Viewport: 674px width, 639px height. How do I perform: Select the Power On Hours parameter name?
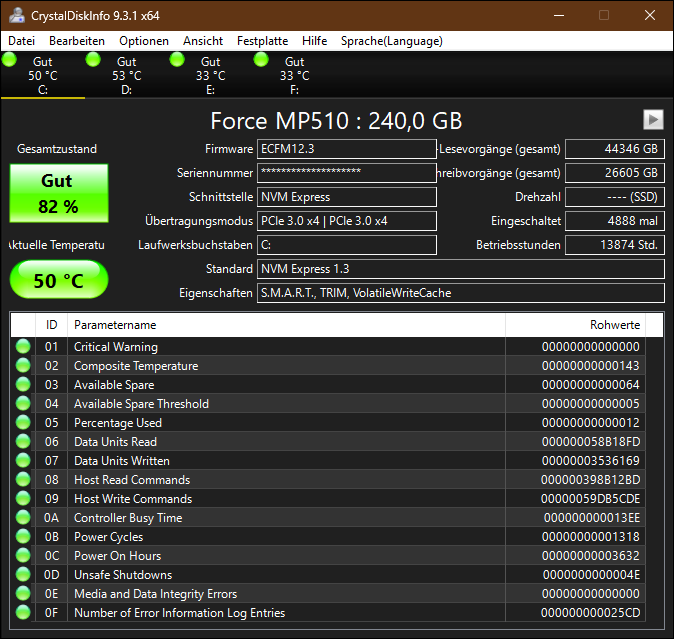117,555
